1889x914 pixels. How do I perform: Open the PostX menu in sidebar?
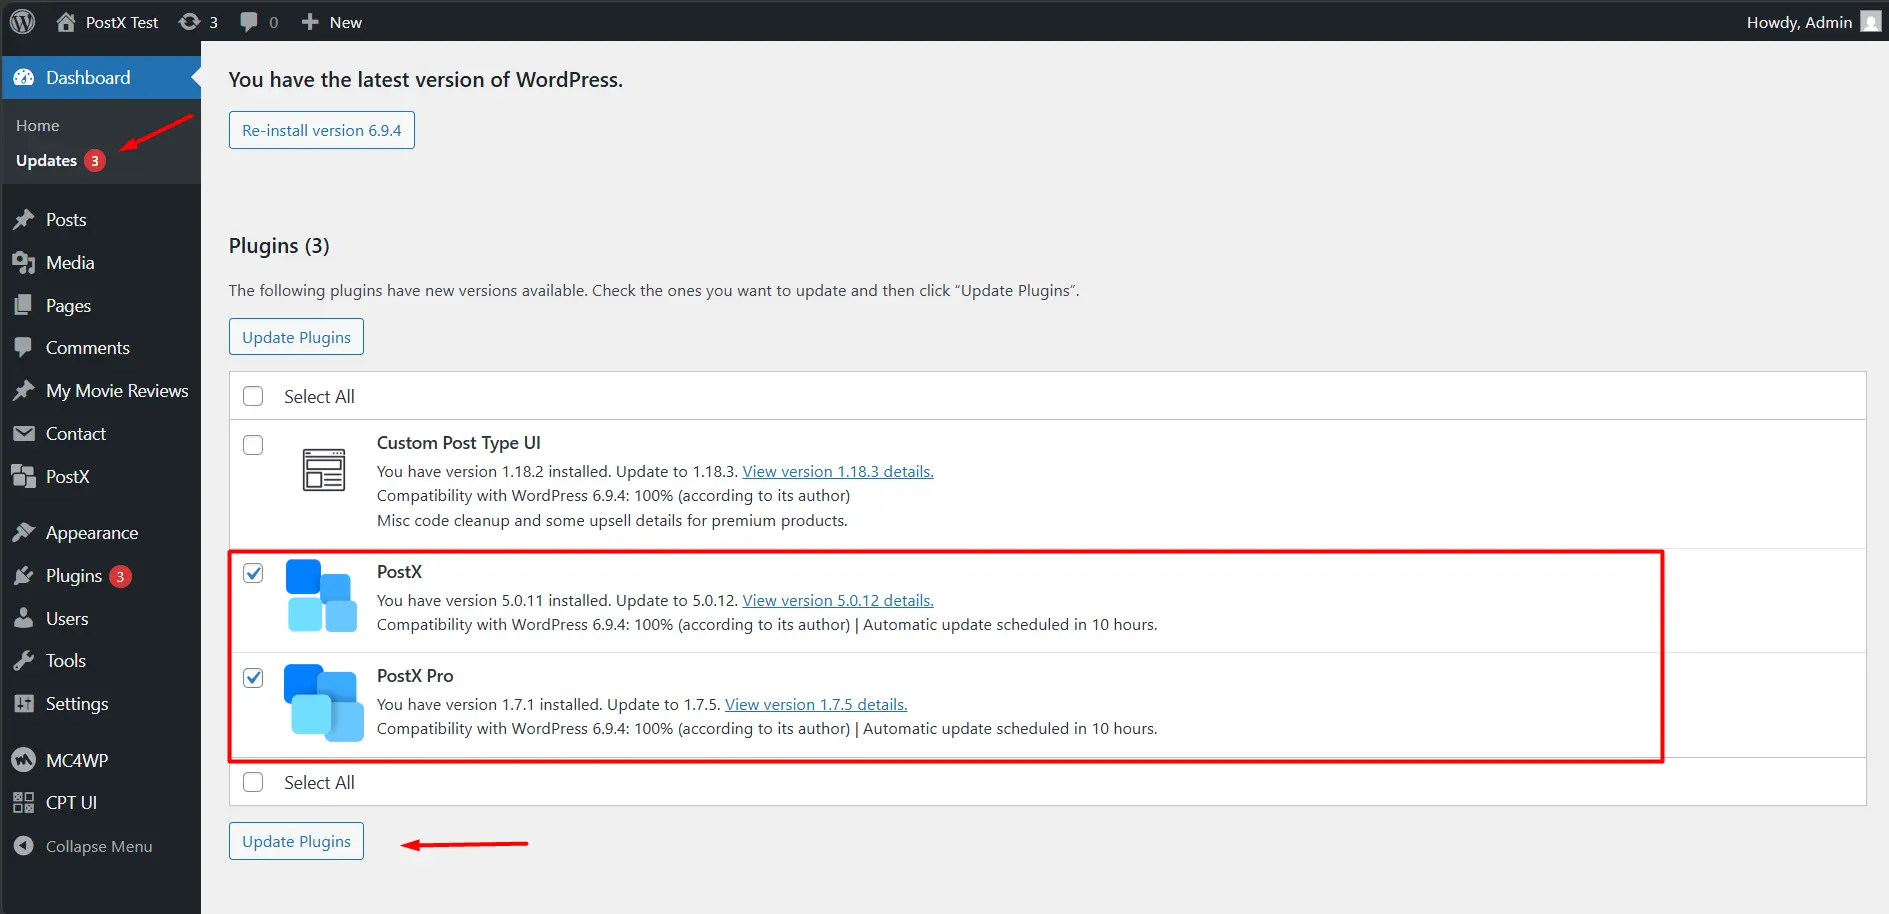point(65,477)
